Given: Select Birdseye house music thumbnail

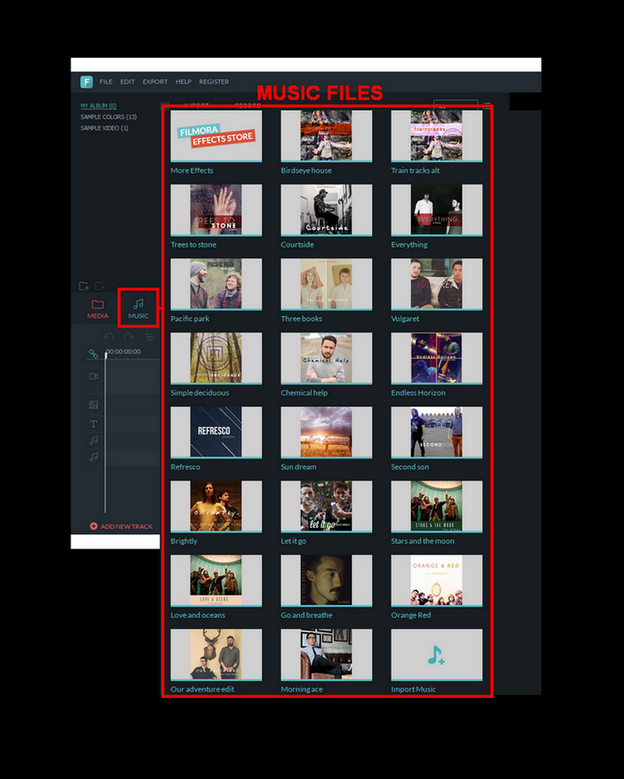Looking at the screenshot, I should (x=326, y=136).
